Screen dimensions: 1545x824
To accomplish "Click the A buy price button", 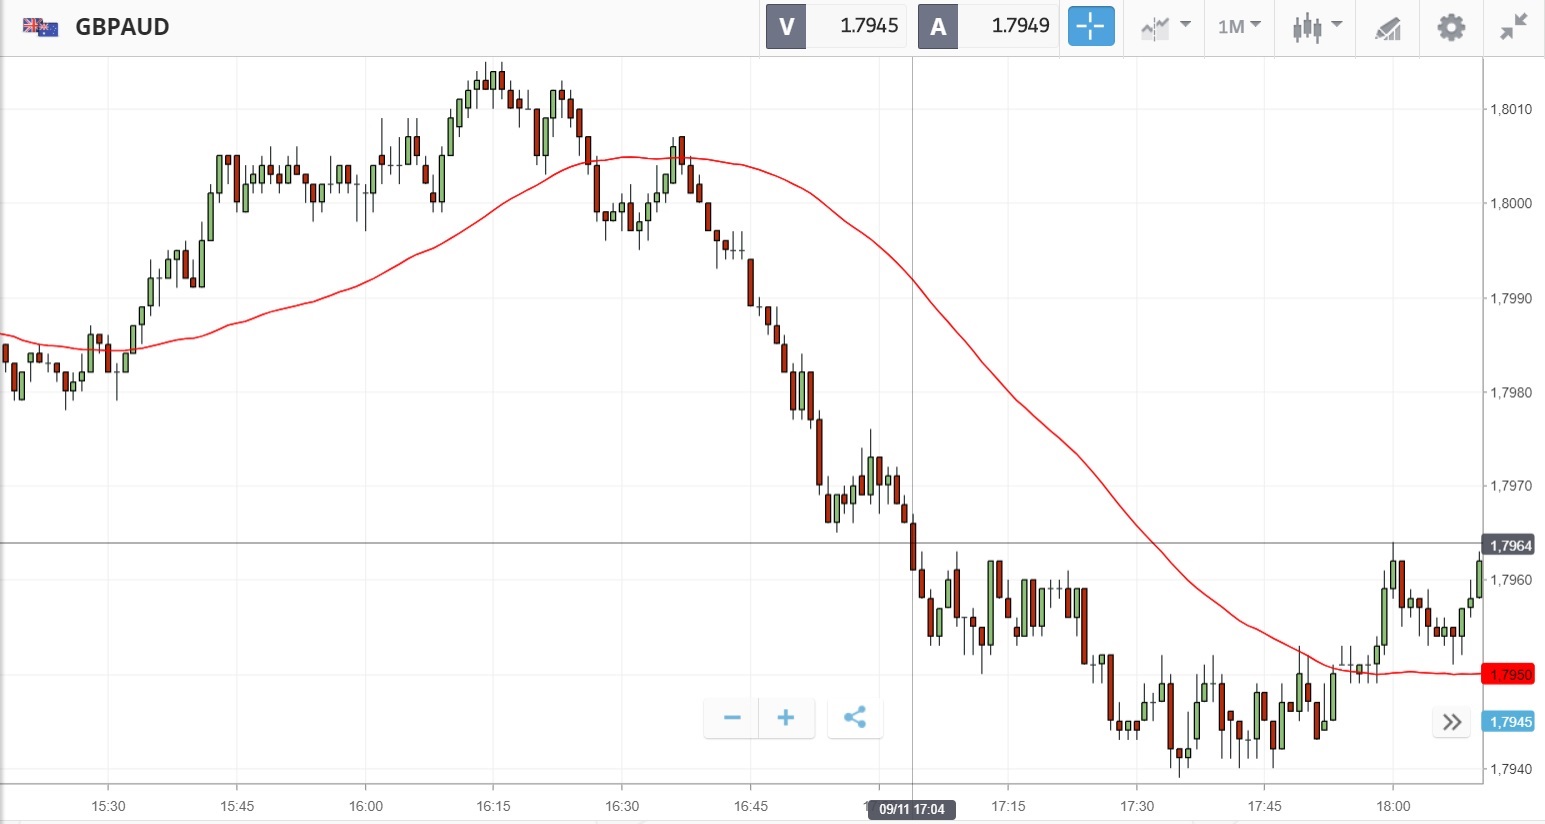I will pos(938,26).
